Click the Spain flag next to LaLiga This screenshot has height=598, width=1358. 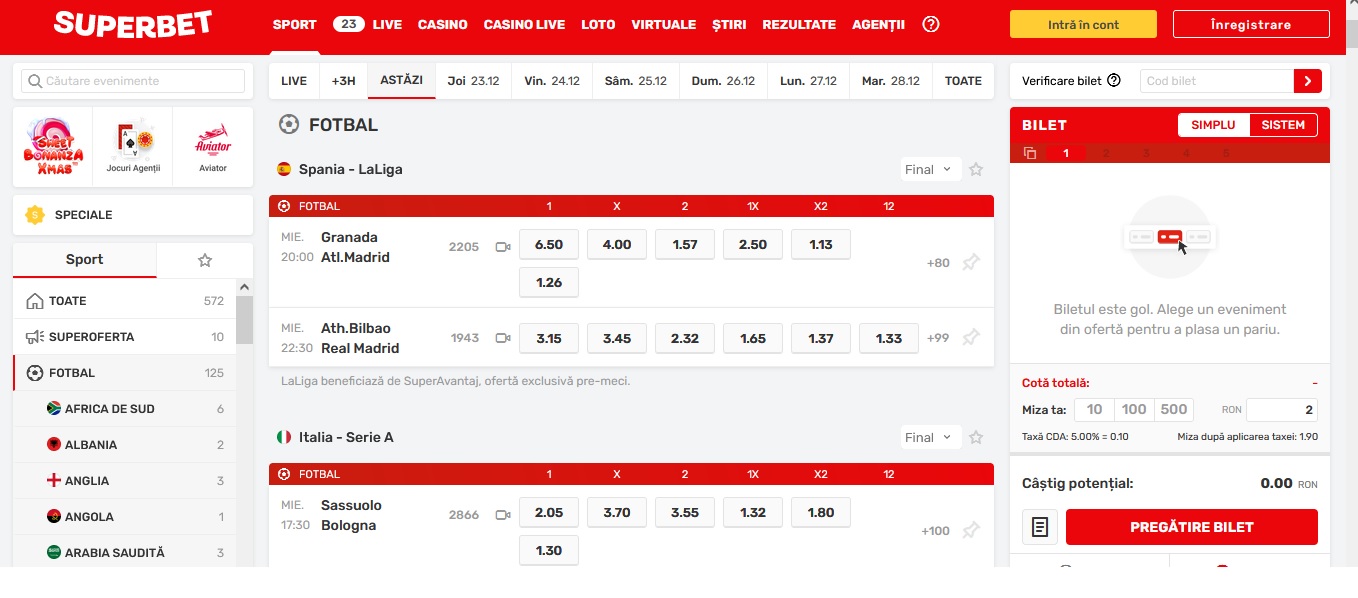tap(284, 169)
